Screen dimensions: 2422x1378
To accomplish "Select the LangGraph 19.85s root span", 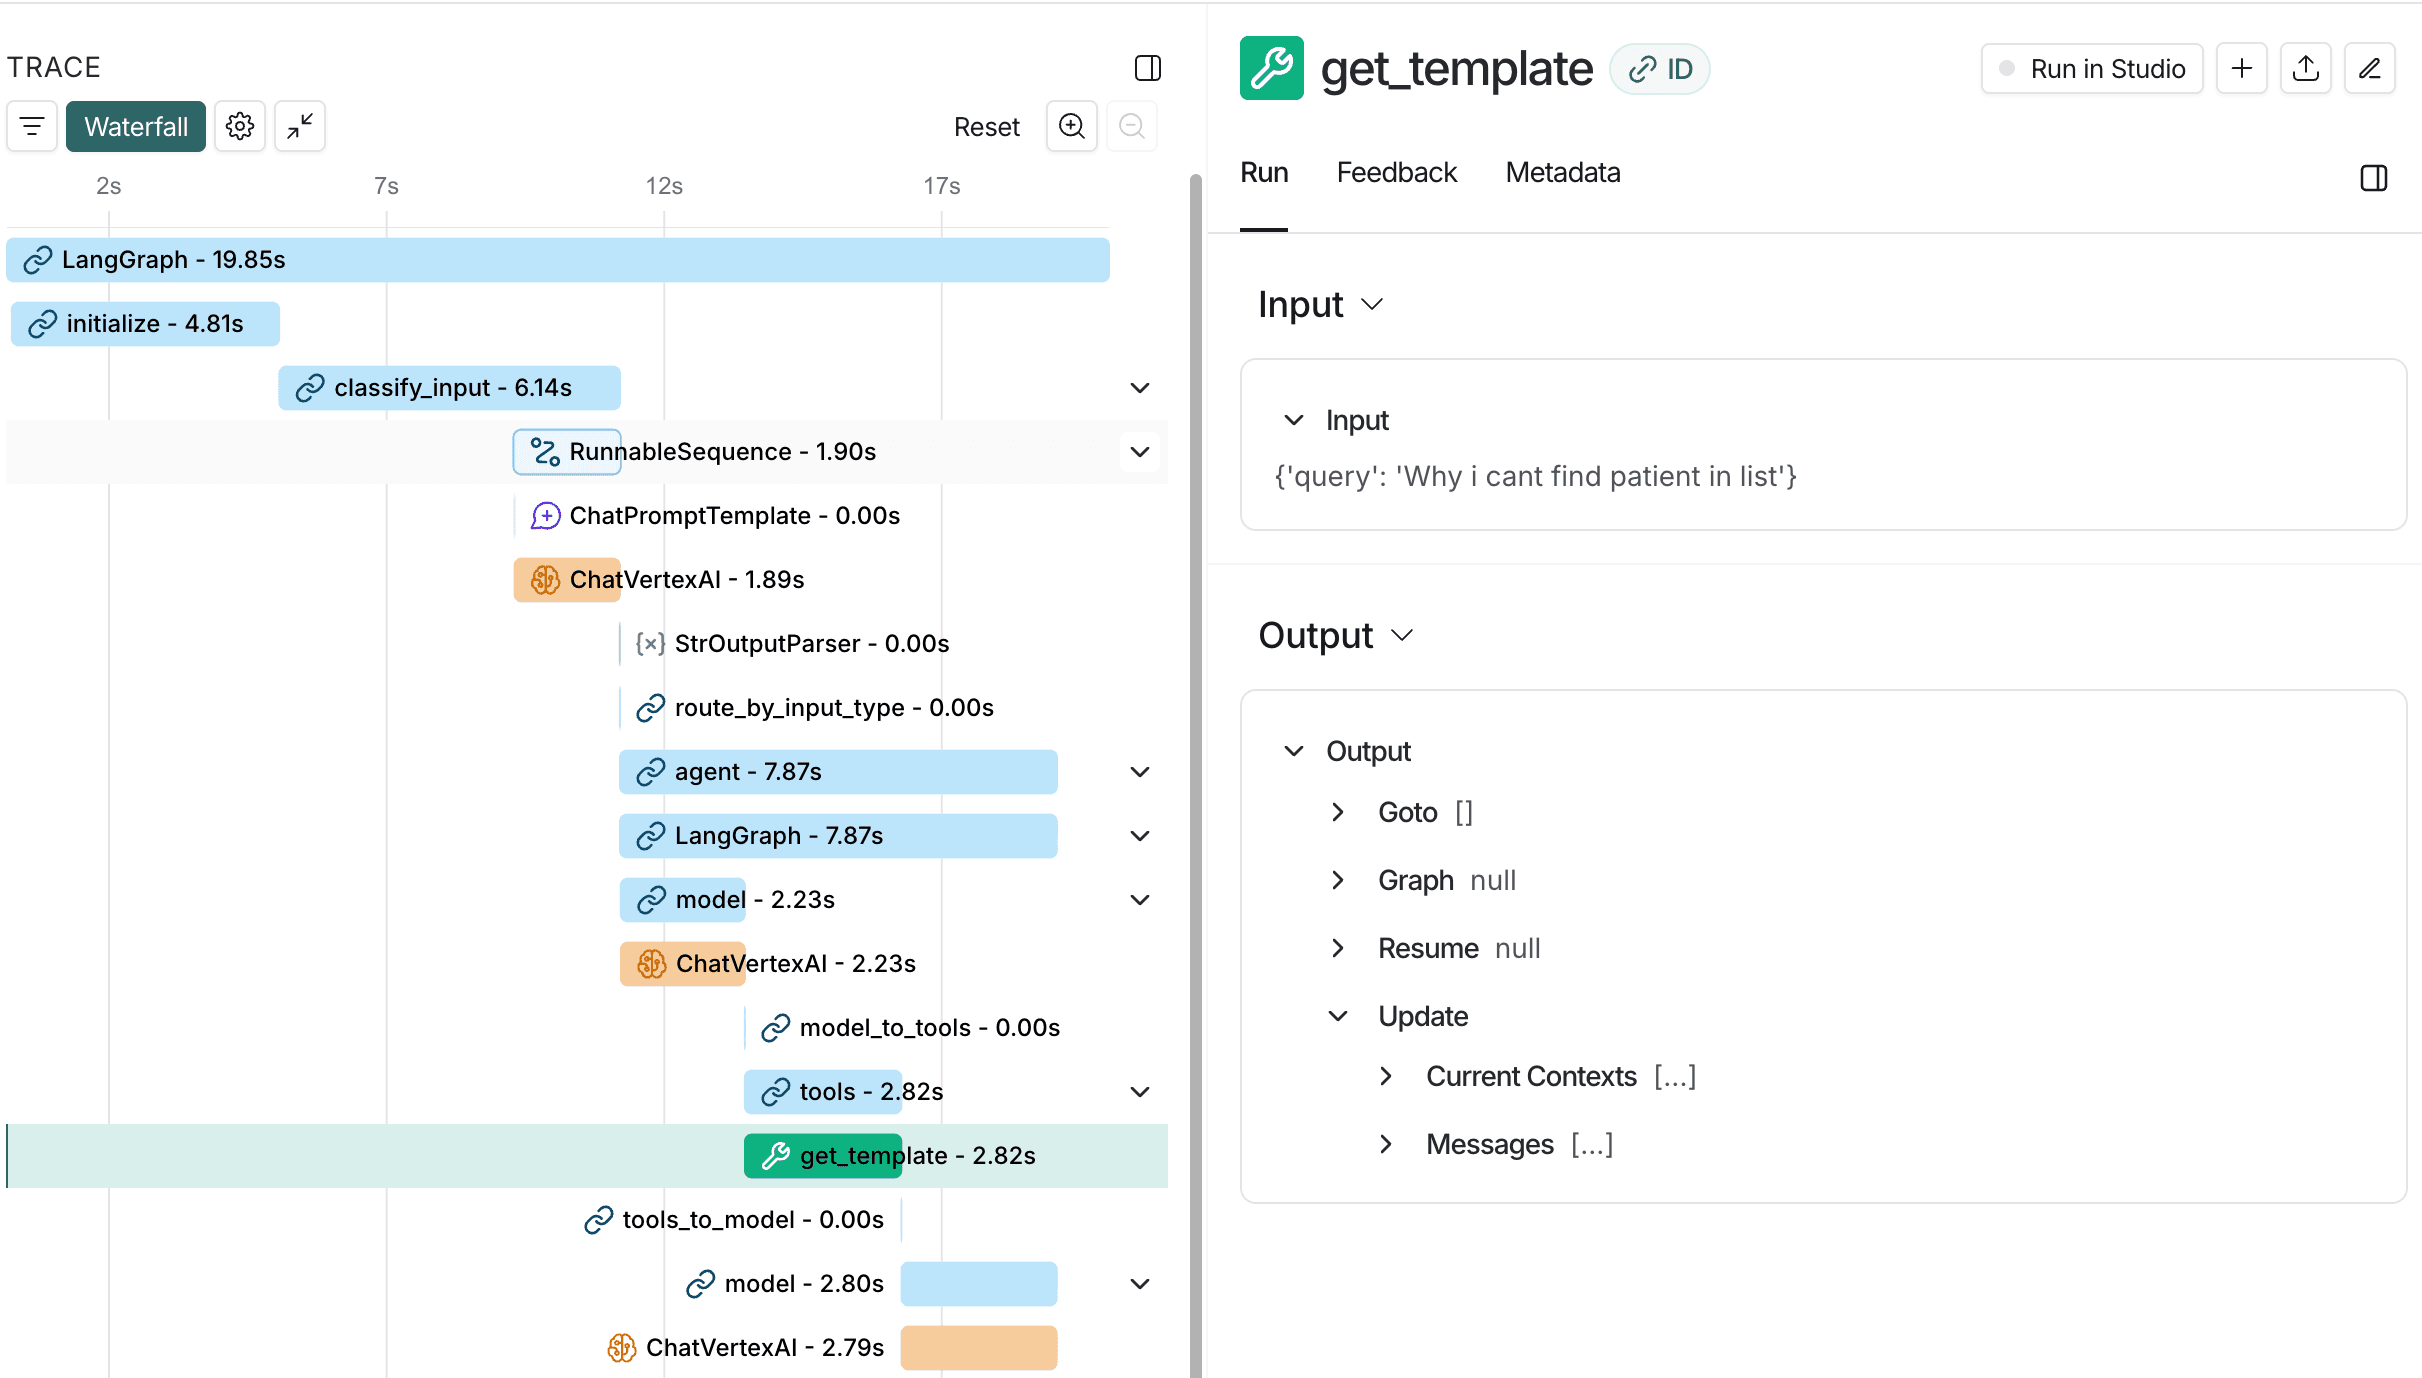I will (558, 260).
